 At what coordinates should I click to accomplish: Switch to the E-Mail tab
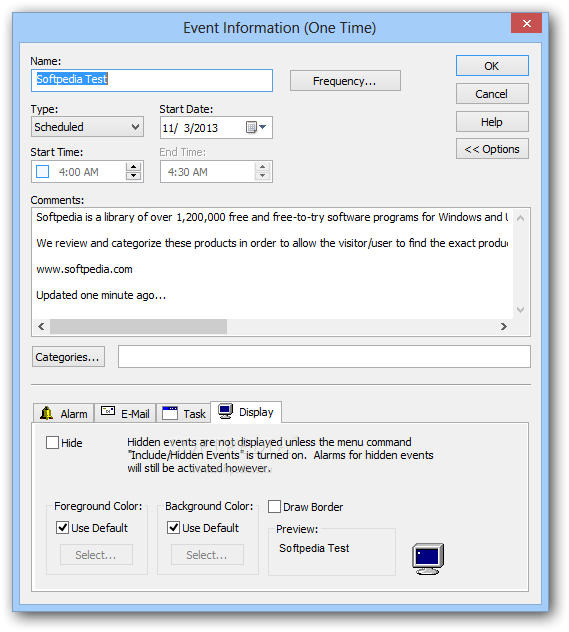pyautogui.click(x=125, y=414)
